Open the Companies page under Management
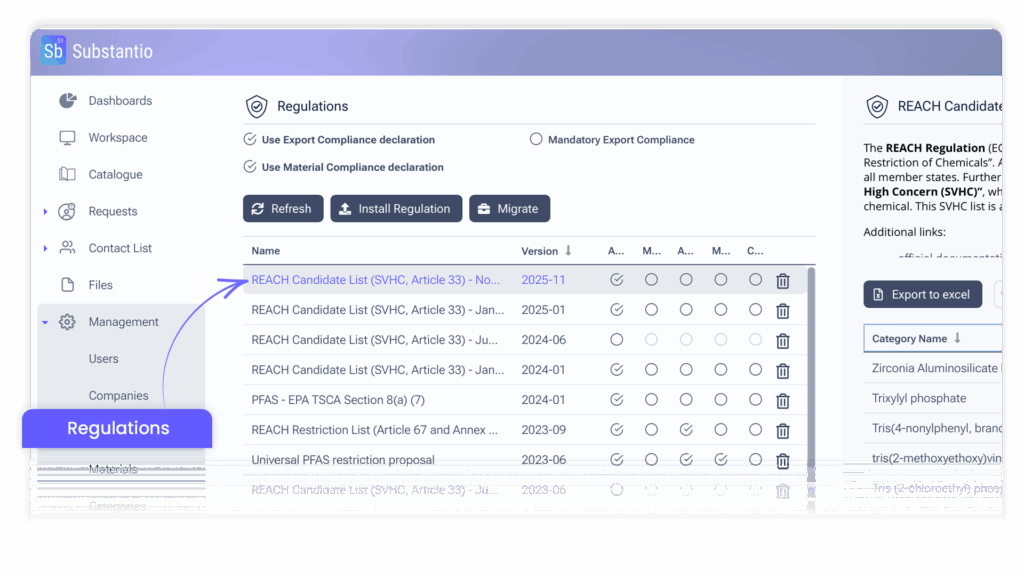 click(x=118, y=395)
